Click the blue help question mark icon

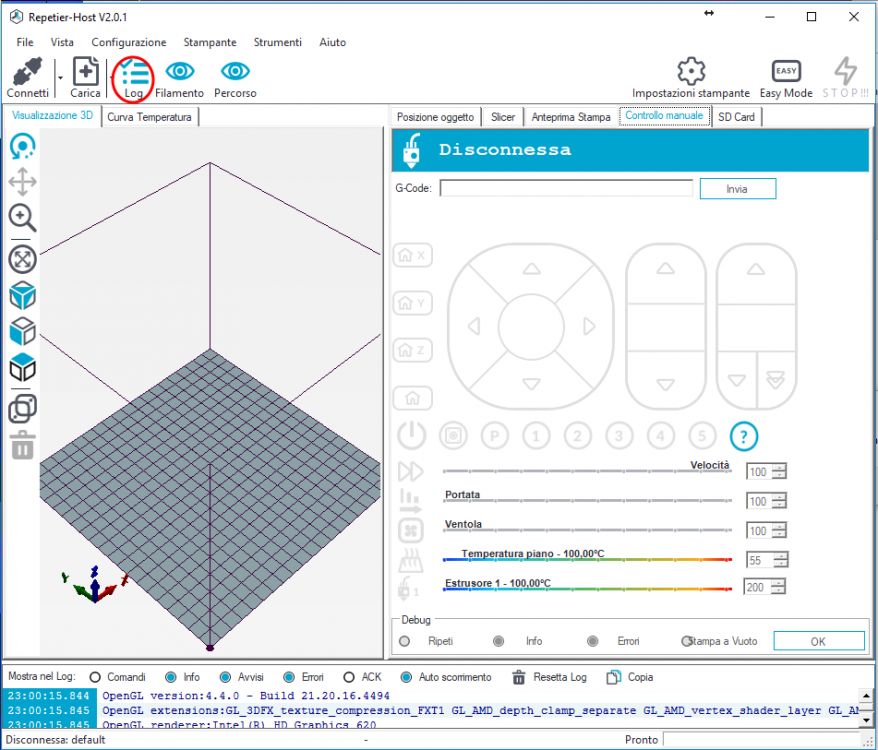tap(744, 436)
